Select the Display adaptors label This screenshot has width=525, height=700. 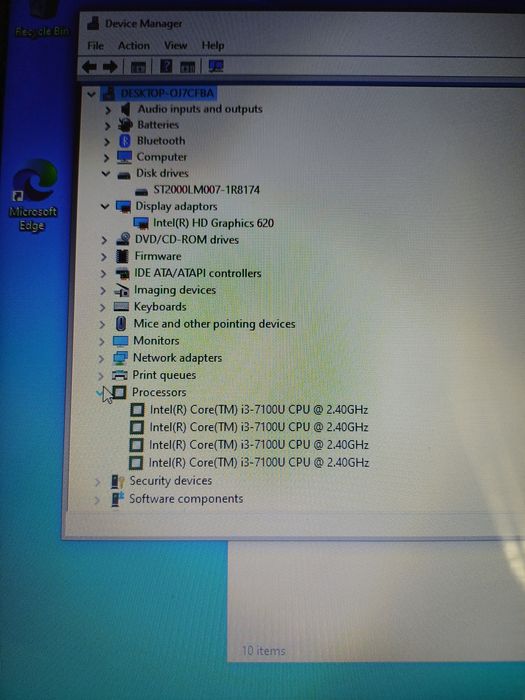(x=176, y=206)
